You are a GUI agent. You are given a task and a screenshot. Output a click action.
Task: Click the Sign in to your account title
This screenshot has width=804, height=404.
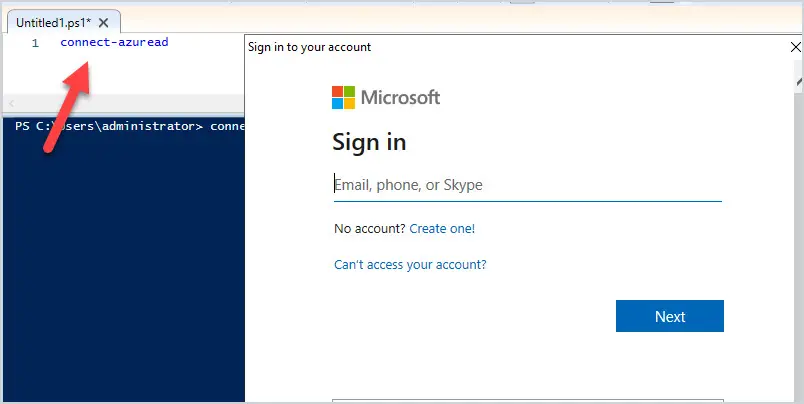310,47
